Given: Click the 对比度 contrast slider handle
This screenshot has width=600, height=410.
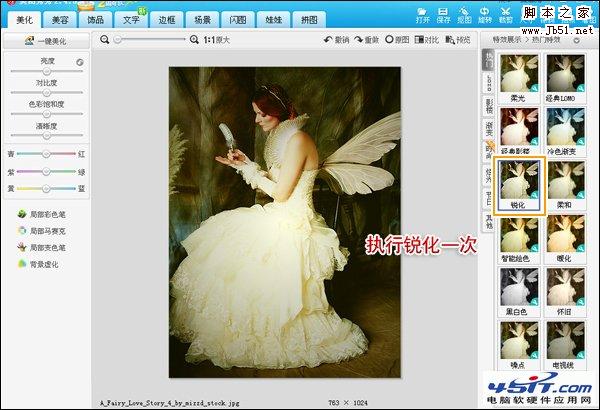Looking at the screenshot, I should [46, 93].
